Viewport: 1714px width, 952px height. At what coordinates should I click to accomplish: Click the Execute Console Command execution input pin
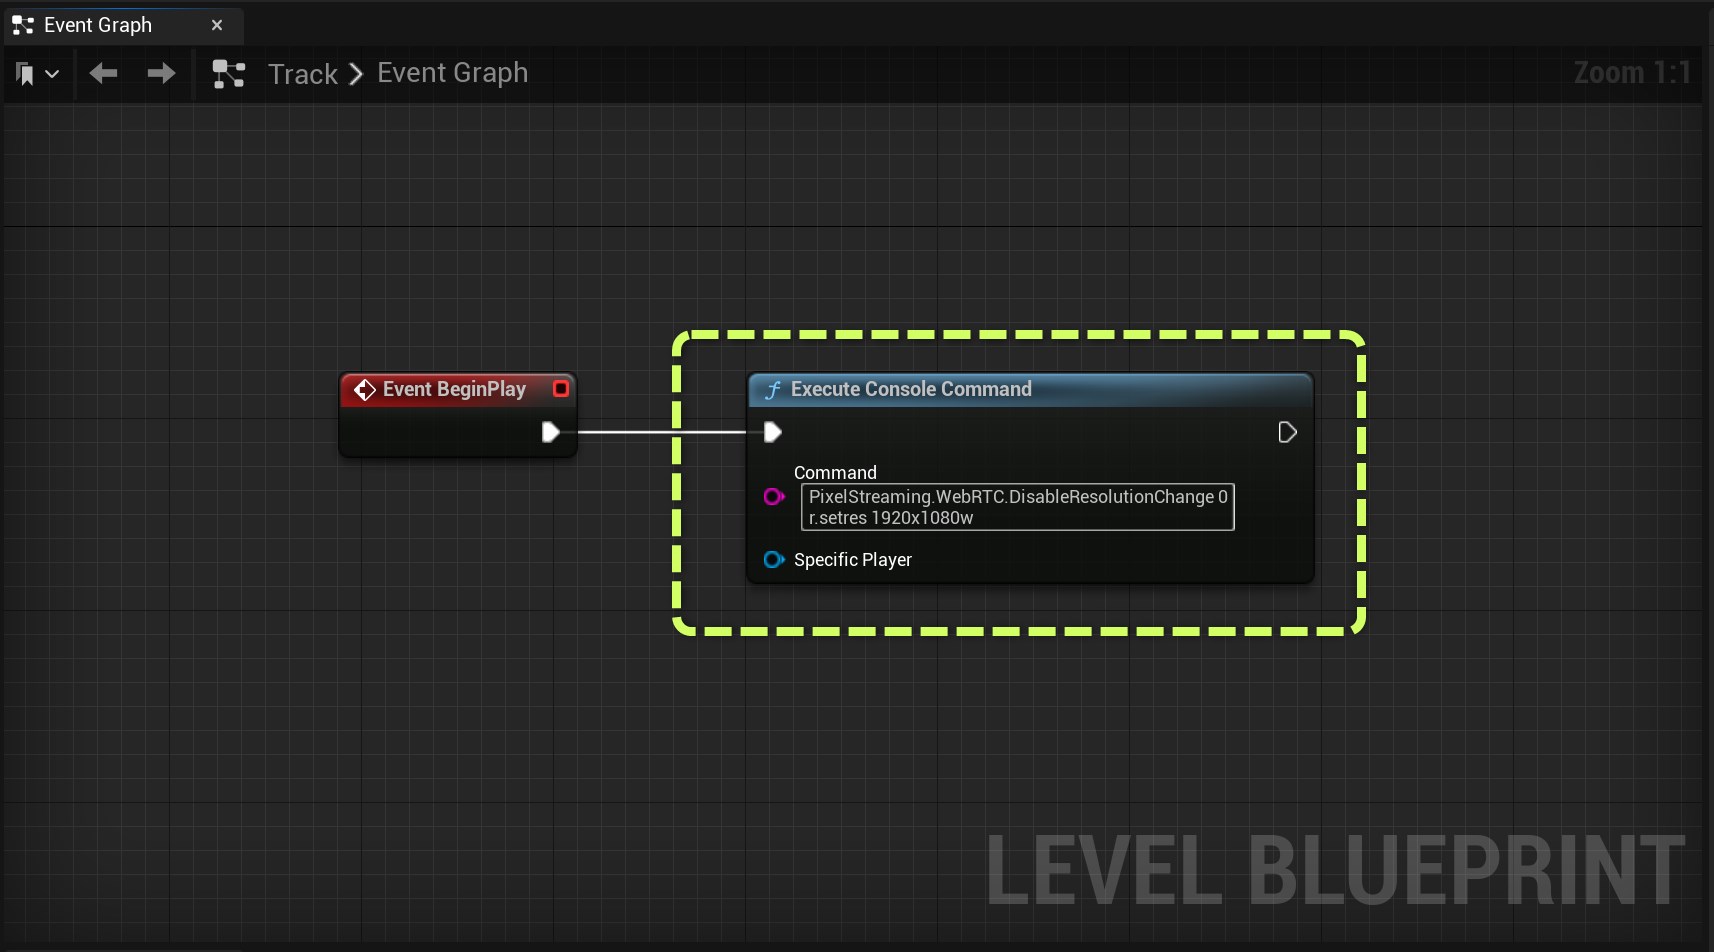[772, 432]
